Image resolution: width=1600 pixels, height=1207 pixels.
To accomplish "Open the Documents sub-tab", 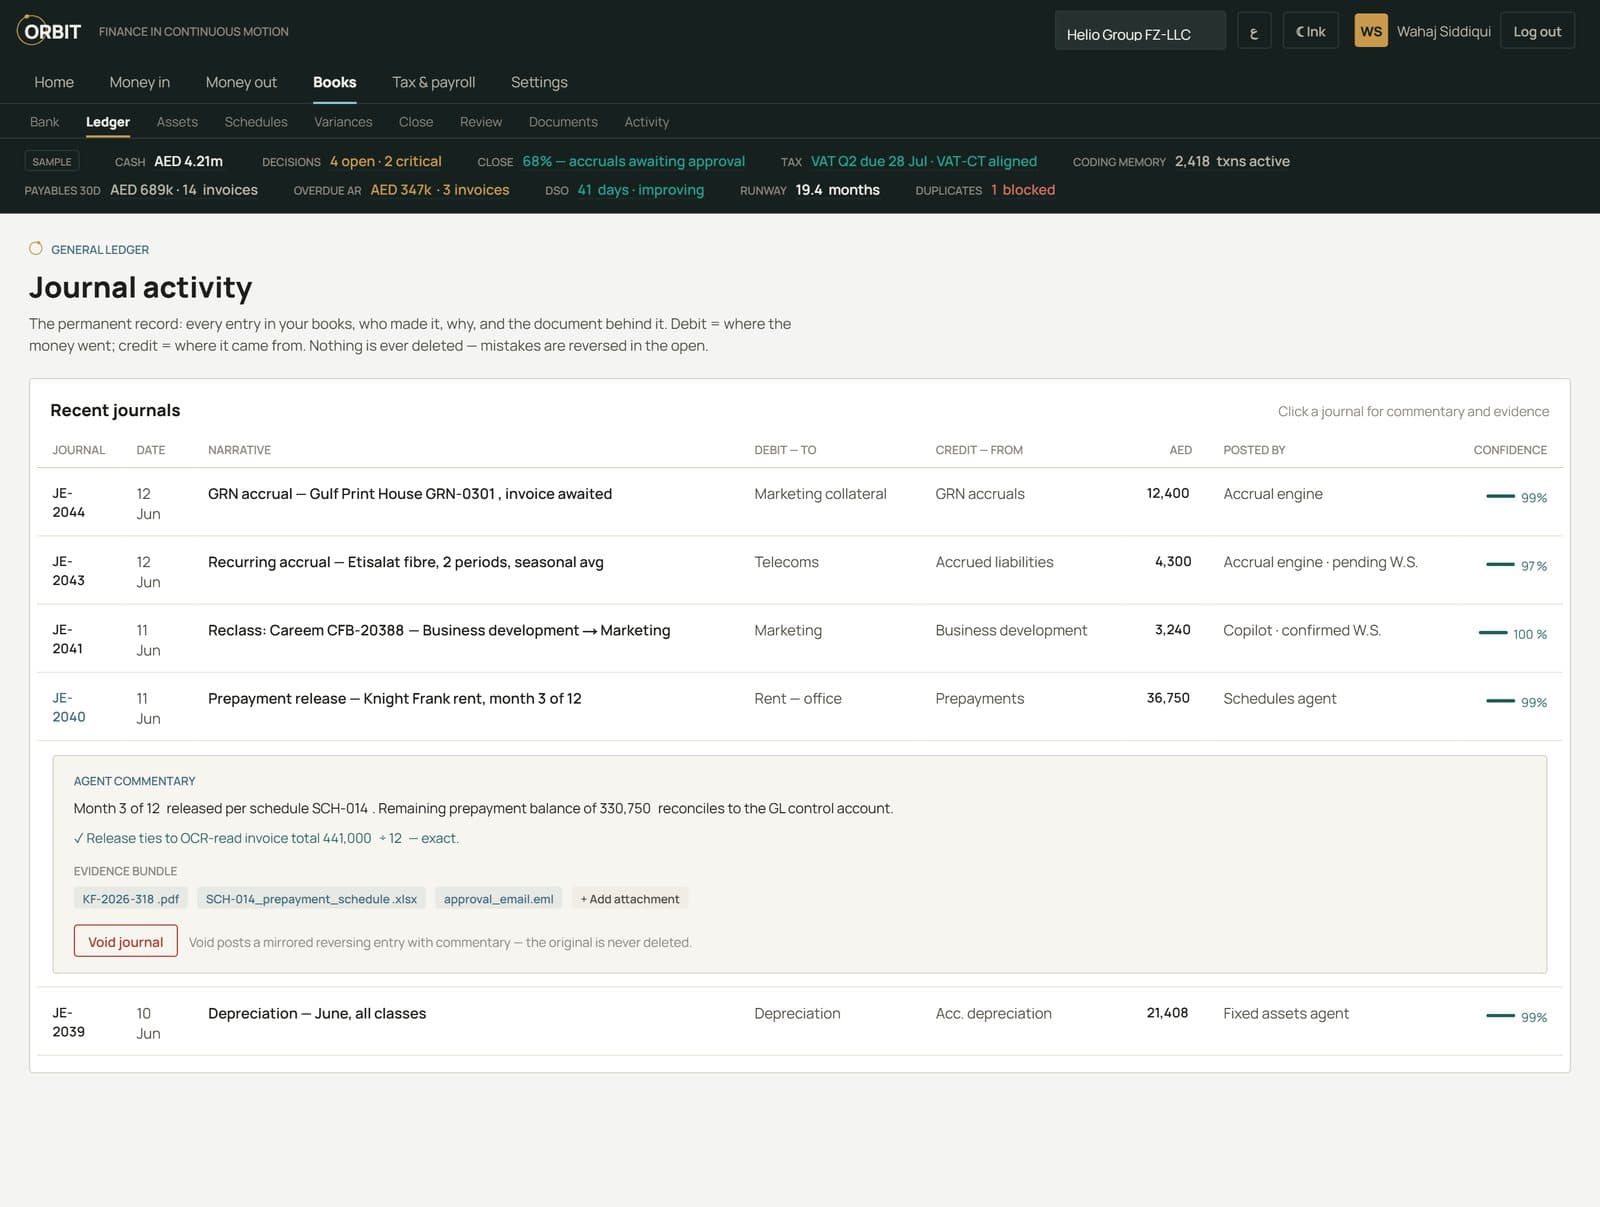I will [563, 122].
